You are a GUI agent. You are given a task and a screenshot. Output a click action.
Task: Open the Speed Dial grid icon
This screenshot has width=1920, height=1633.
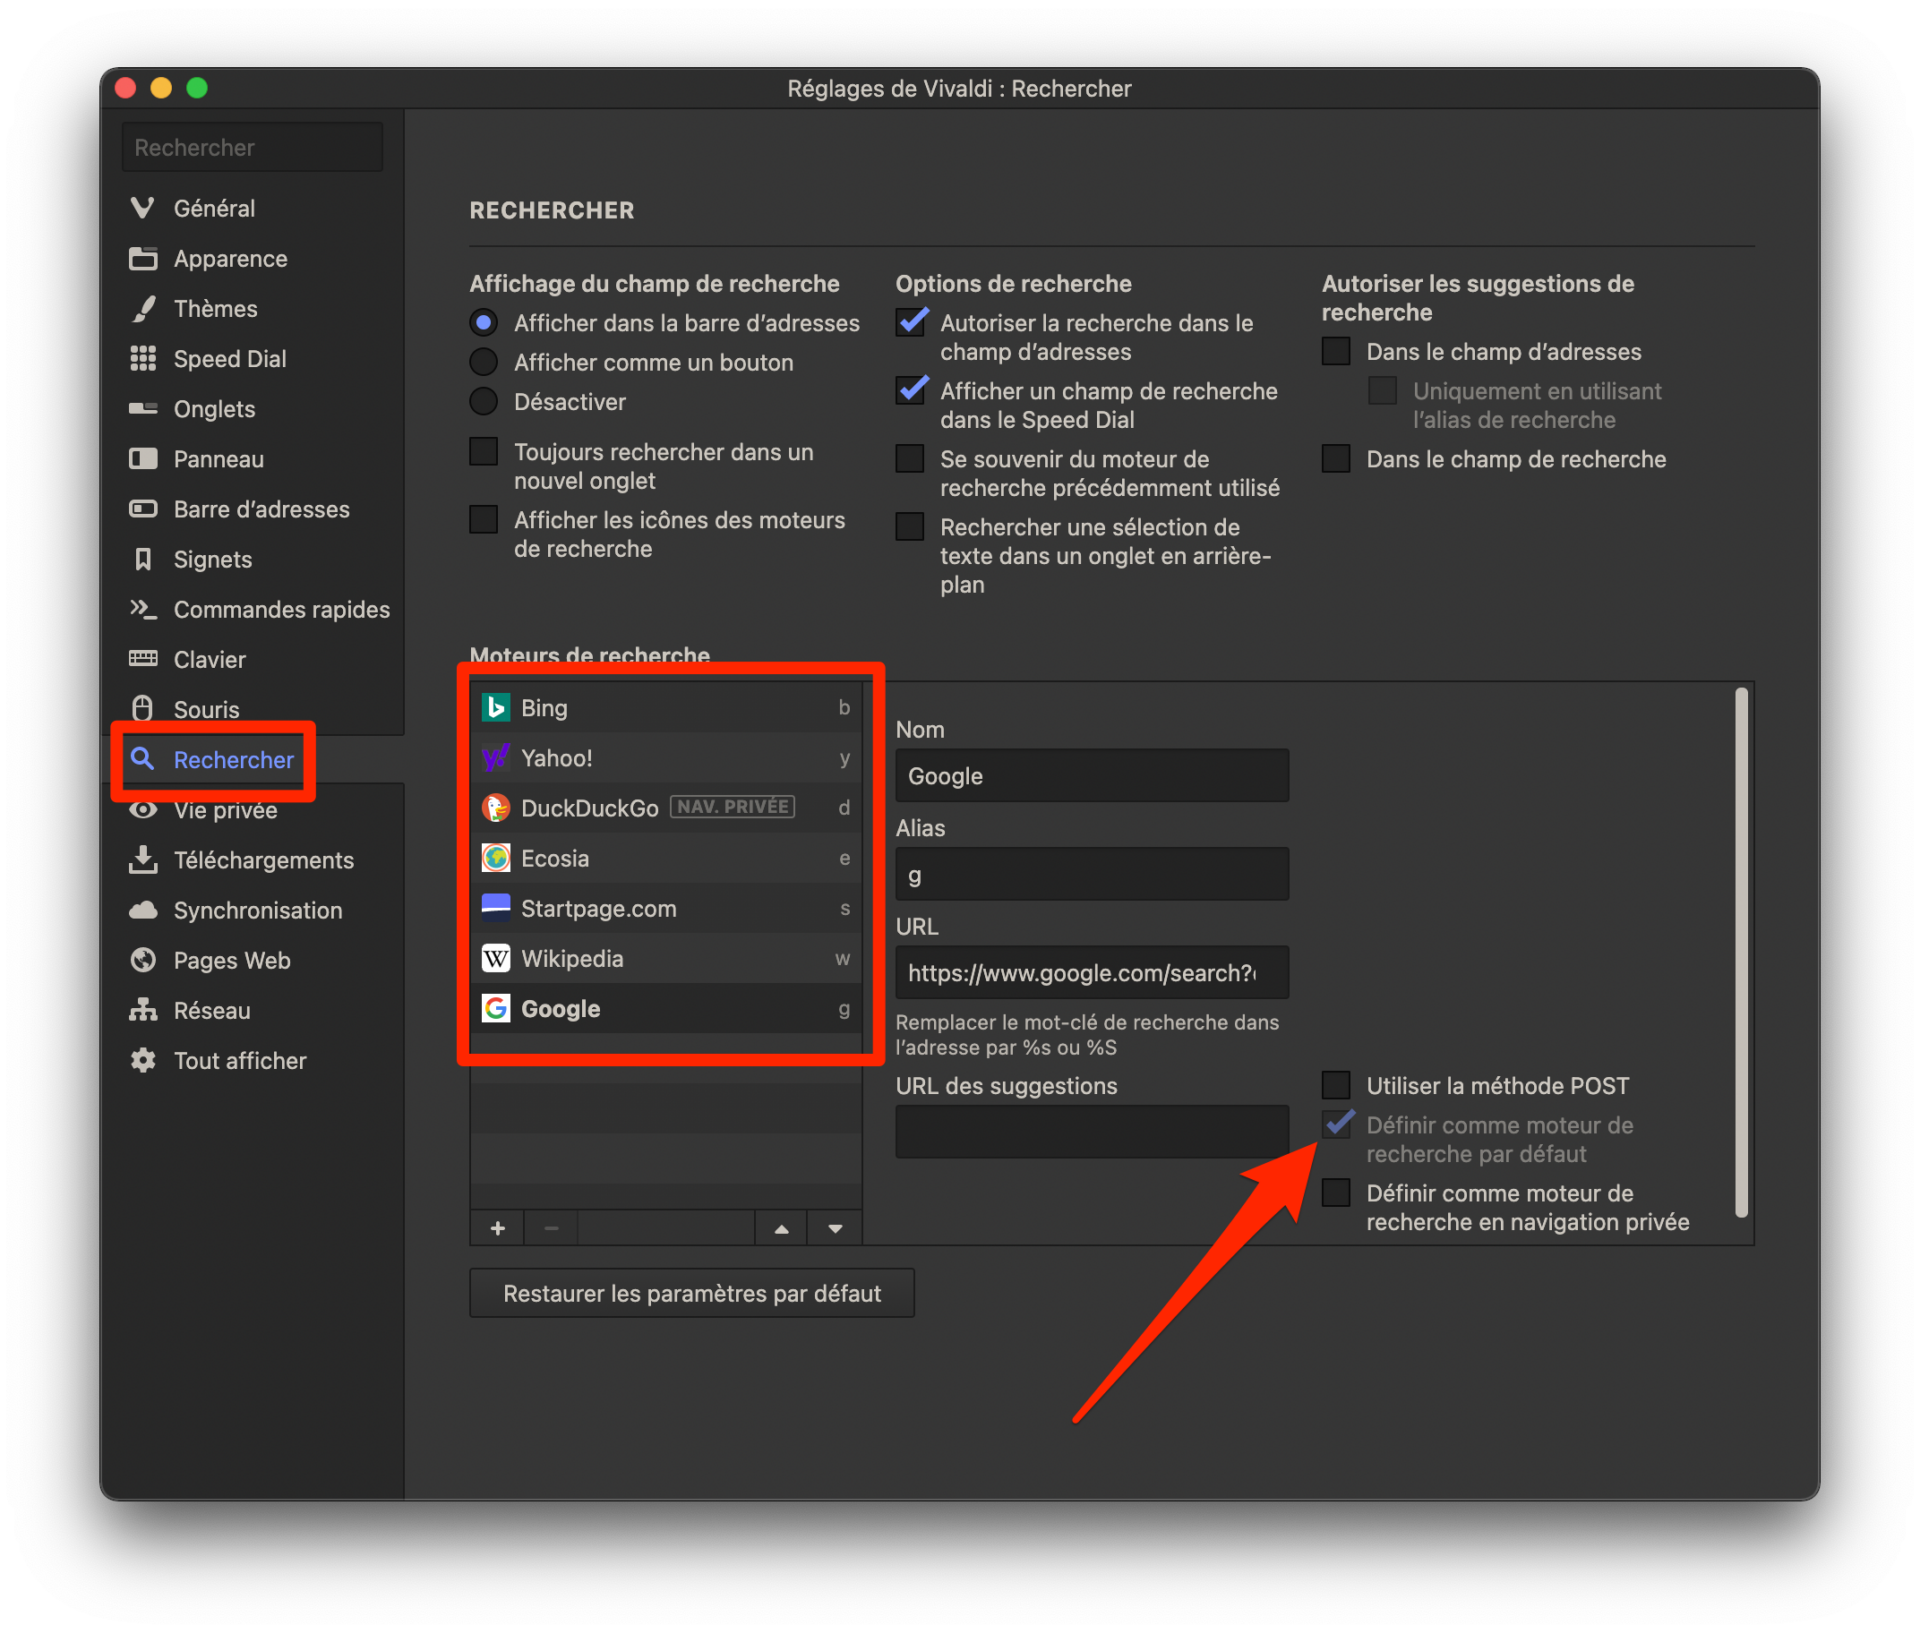tap(143, 358)
